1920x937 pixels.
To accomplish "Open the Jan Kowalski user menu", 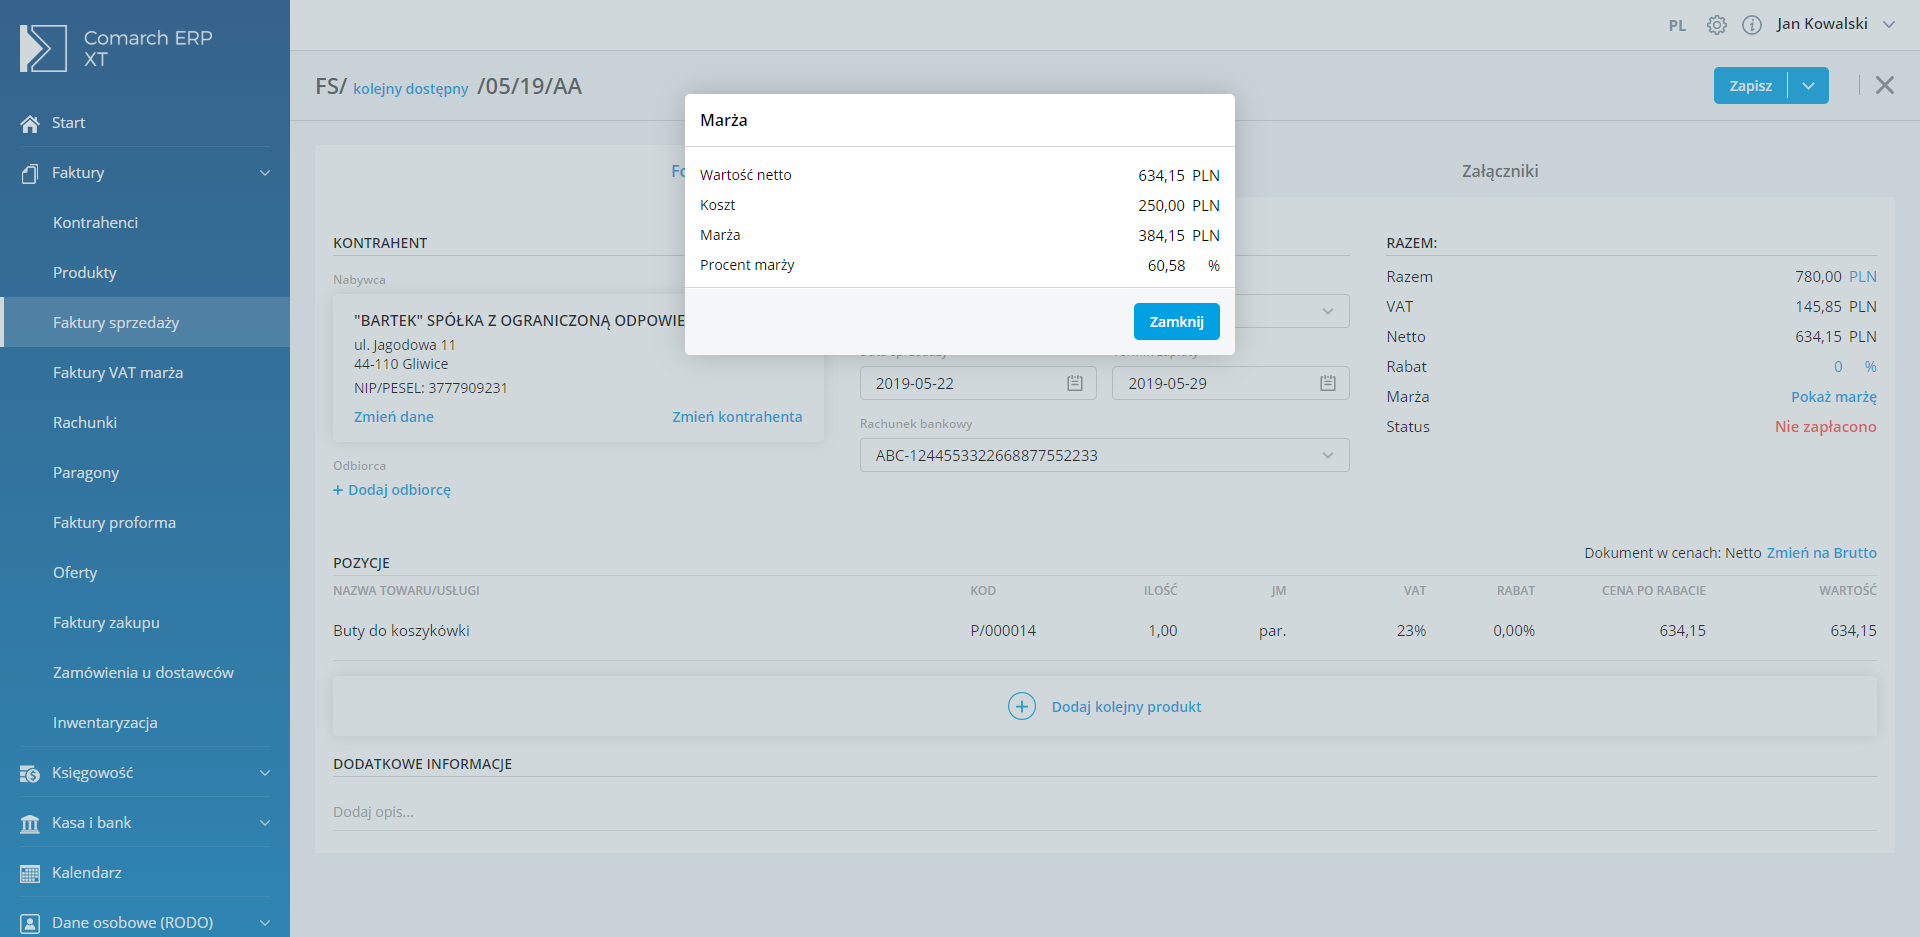I will click(1835, 24).
